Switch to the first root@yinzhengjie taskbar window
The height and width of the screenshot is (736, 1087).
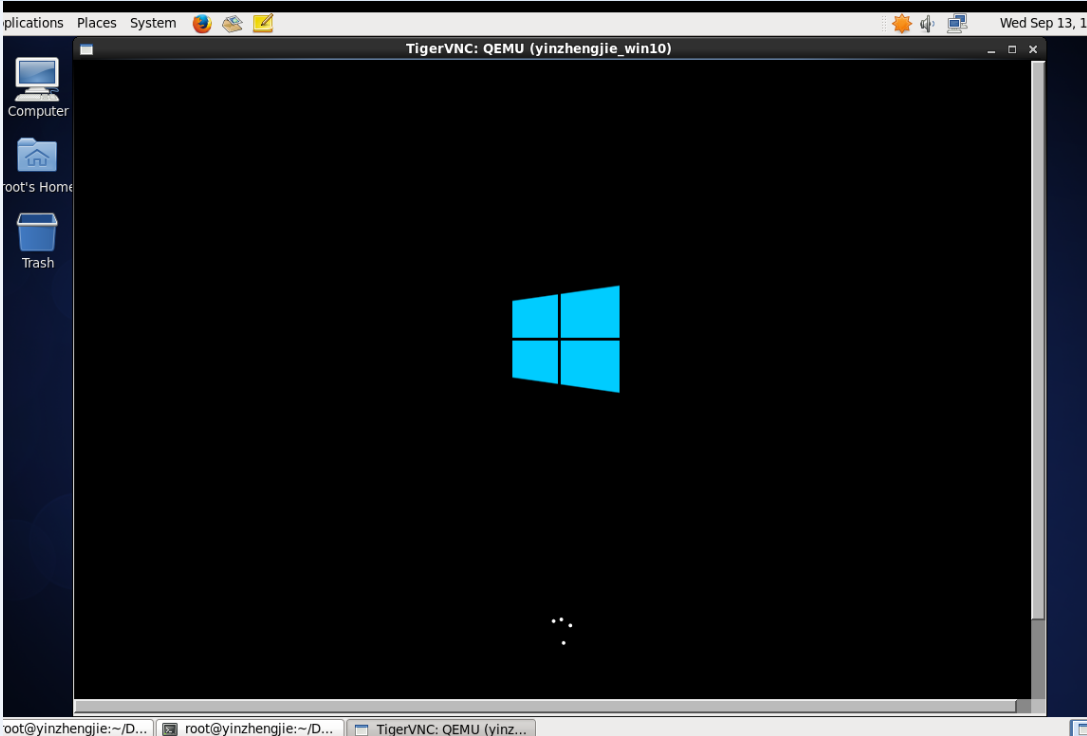coord(76,728)
